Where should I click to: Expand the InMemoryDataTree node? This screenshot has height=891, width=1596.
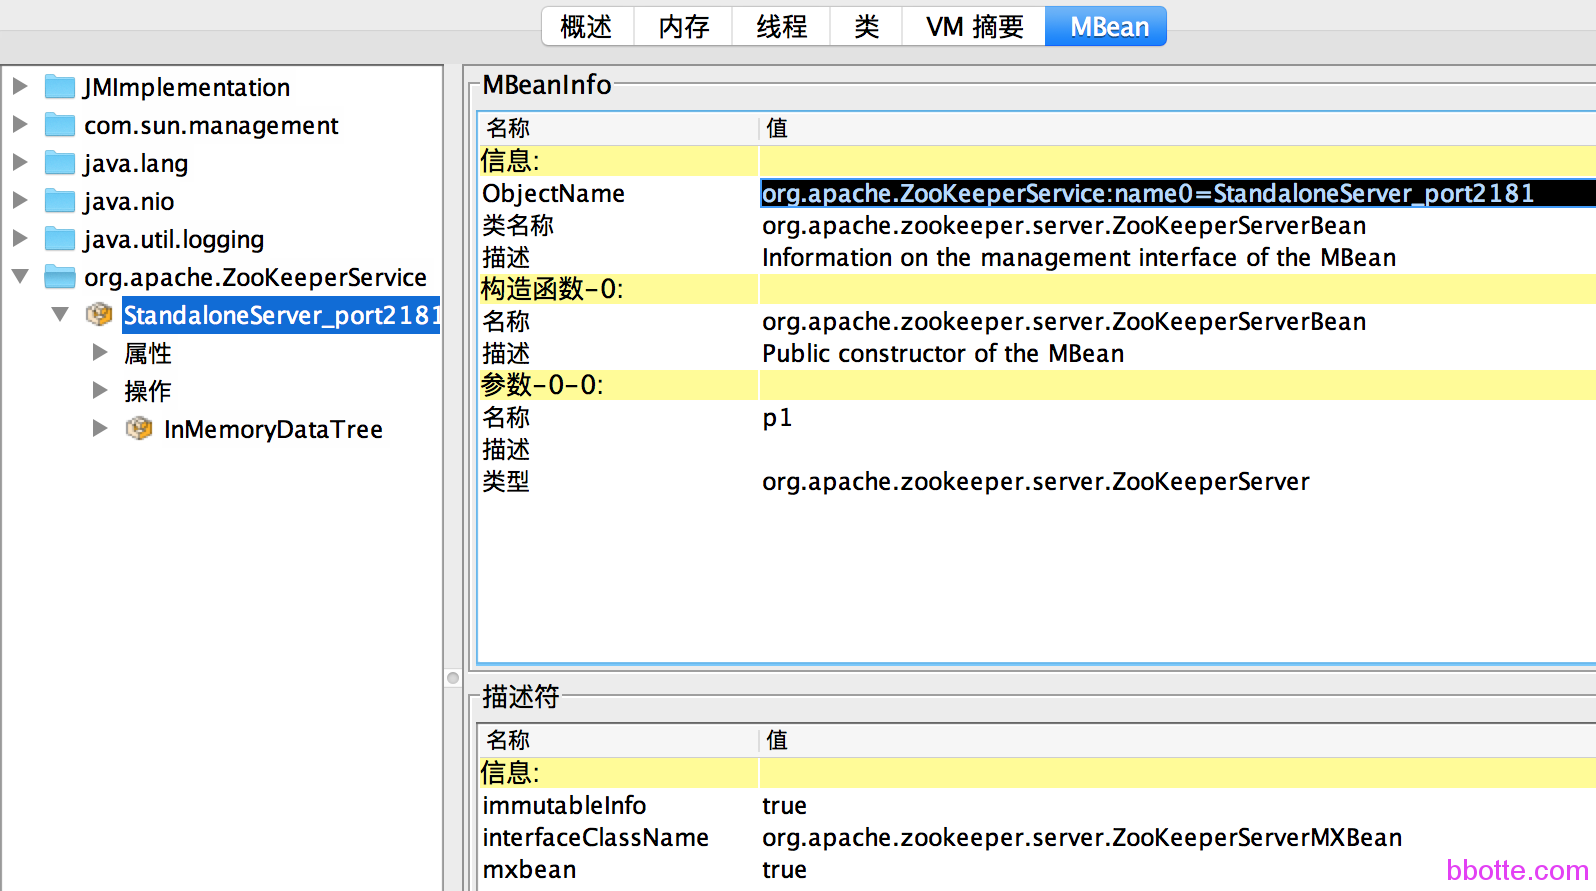[x=100, y=428]
